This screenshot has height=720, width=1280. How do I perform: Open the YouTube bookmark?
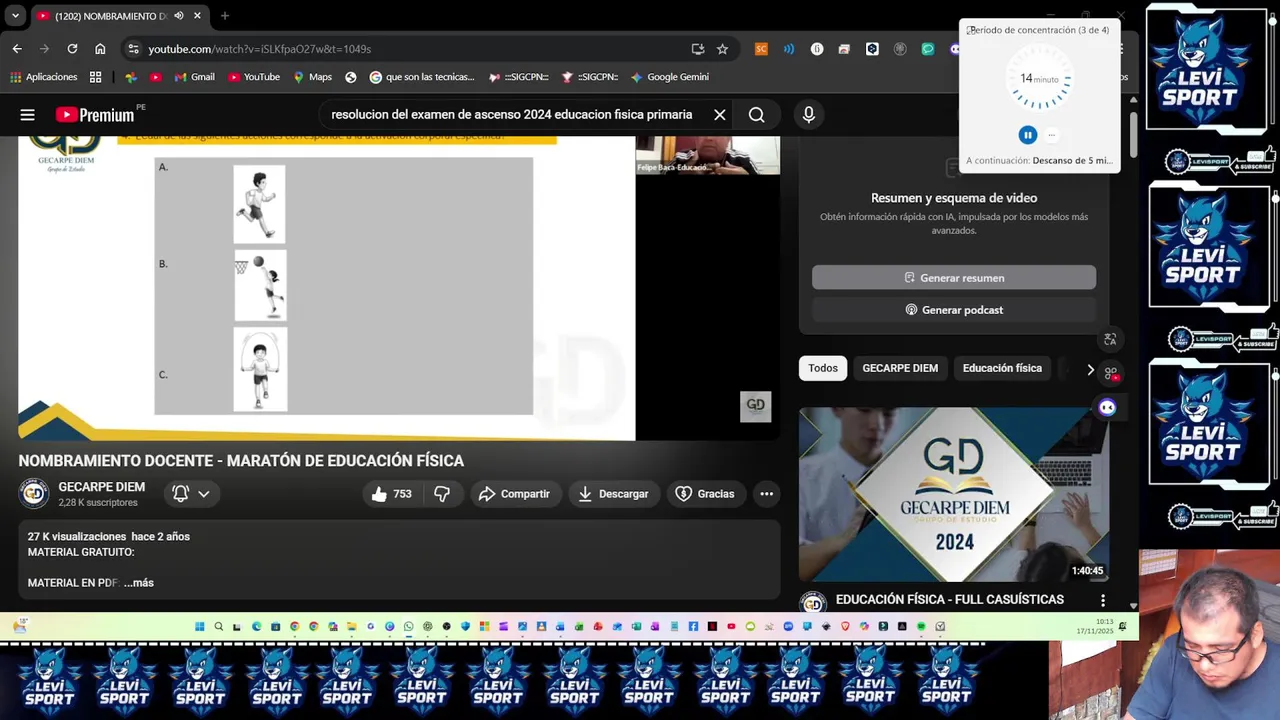tap(253, 77)
